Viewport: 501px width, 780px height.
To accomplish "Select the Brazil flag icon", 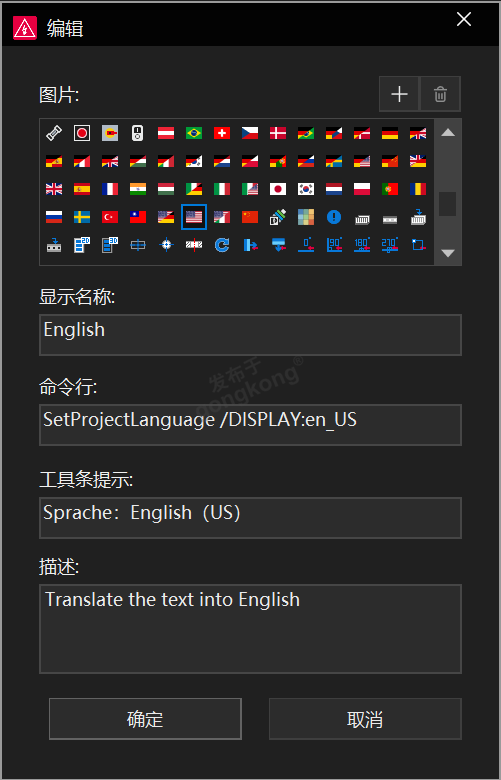I will [194, 133].
